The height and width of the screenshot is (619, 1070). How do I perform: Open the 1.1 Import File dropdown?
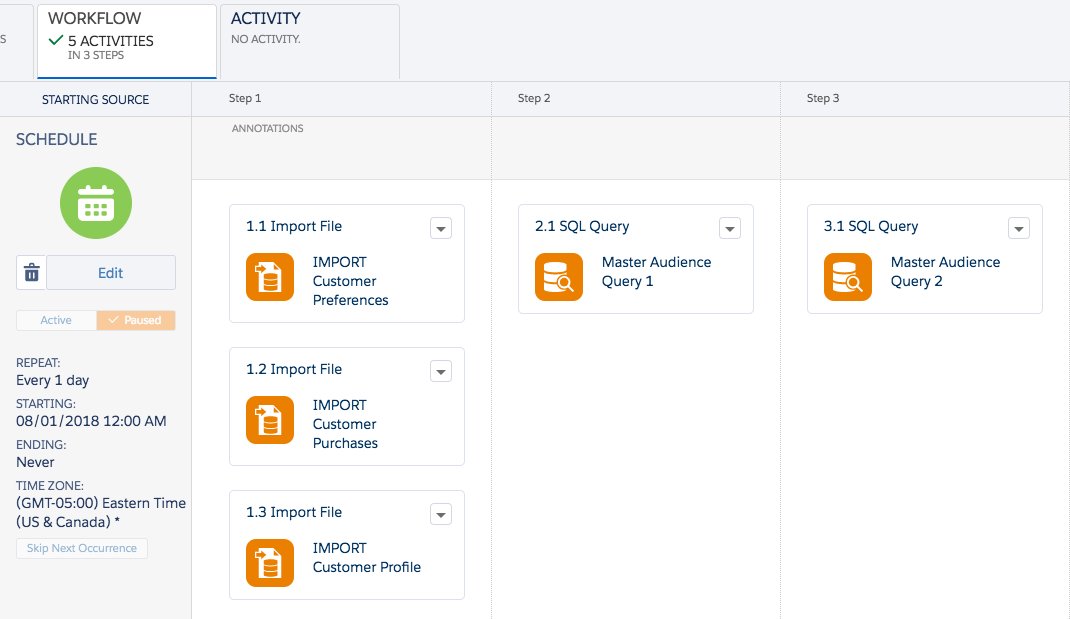pyautogui.click(x=441, y=229)
